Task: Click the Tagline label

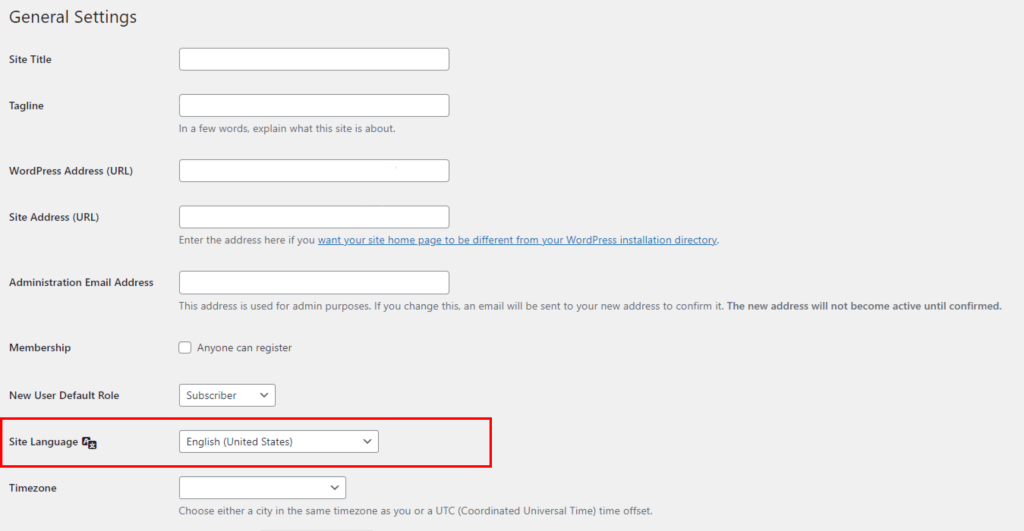Action: (x=26, y=106)
